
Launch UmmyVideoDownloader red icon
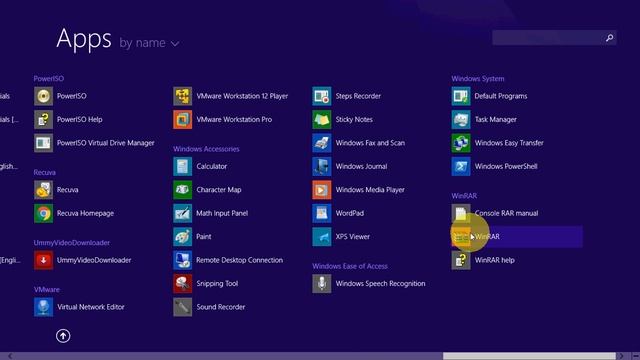43,260
